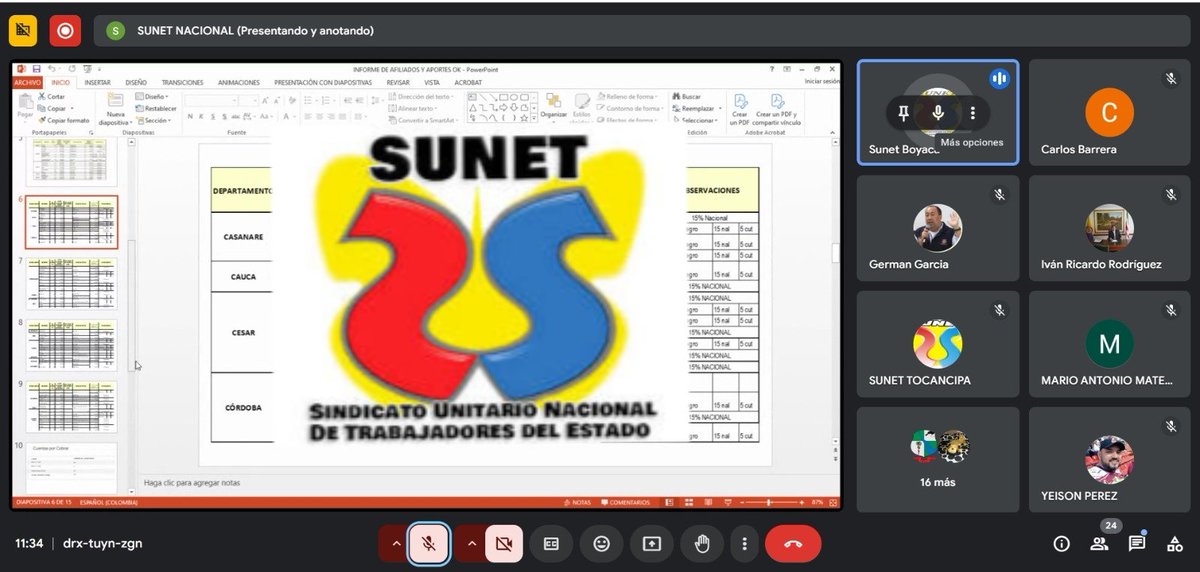Open Sección dropdown
1200x572 pixels.
pos(155,119)
